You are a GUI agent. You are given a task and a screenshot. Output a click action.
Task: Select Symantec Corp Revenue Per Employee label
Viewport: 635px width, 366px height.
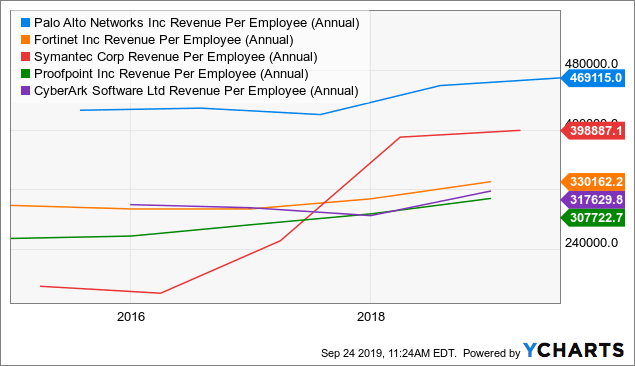pos(176,57)
